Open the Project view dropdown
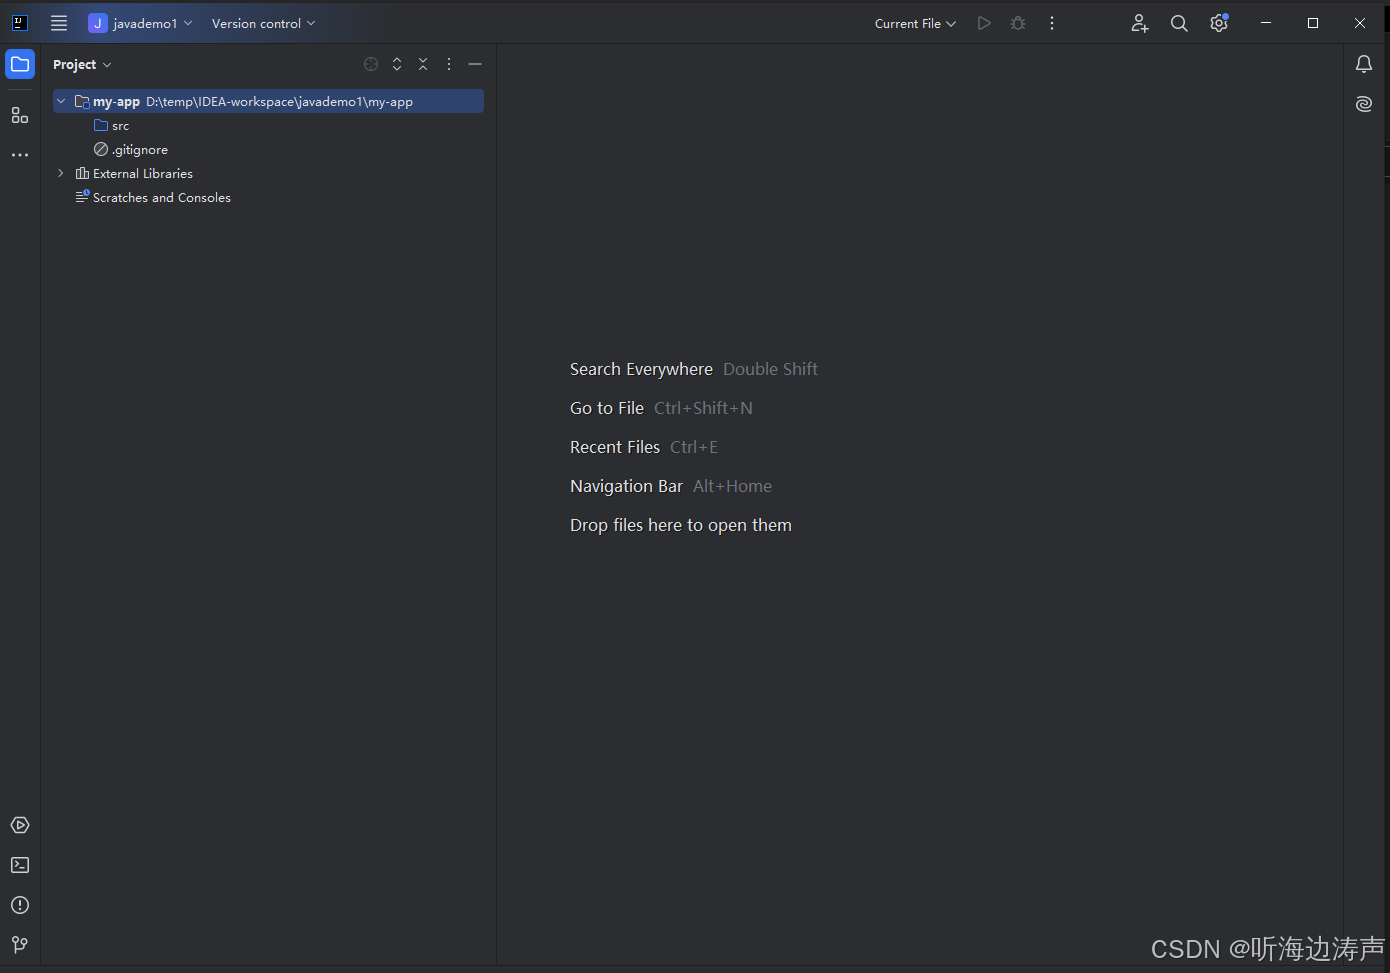Image resolution: width=1390 pixels, height=973 pixels. [82, 64]
